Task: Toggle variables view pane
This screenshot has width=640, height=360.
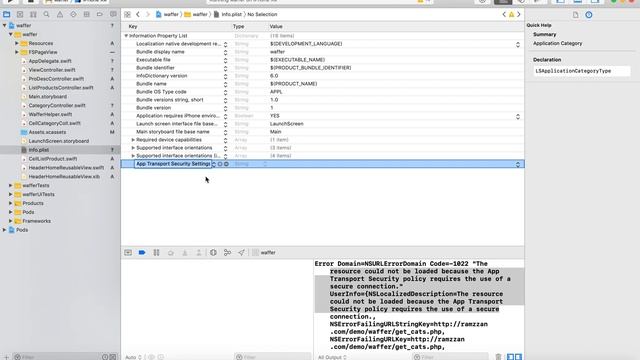Action: coord(510,357)
